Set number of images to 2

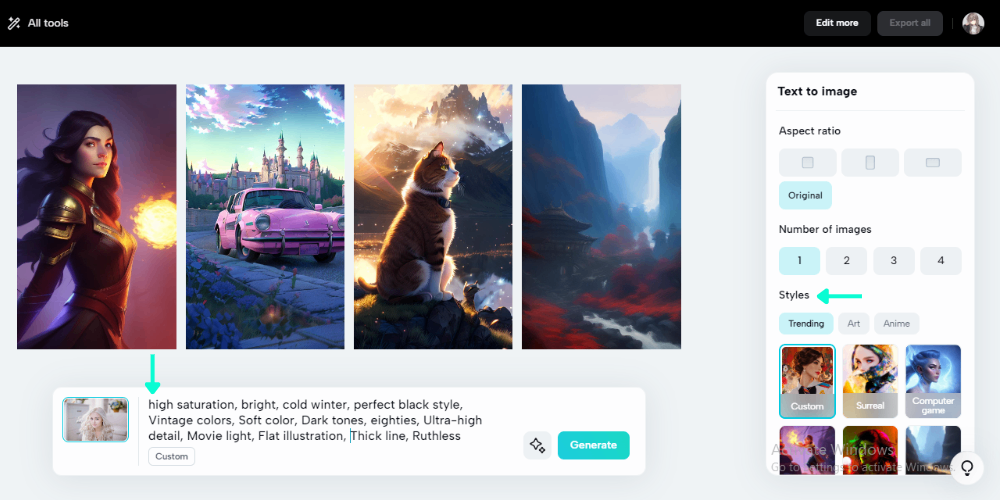[846, 261]
